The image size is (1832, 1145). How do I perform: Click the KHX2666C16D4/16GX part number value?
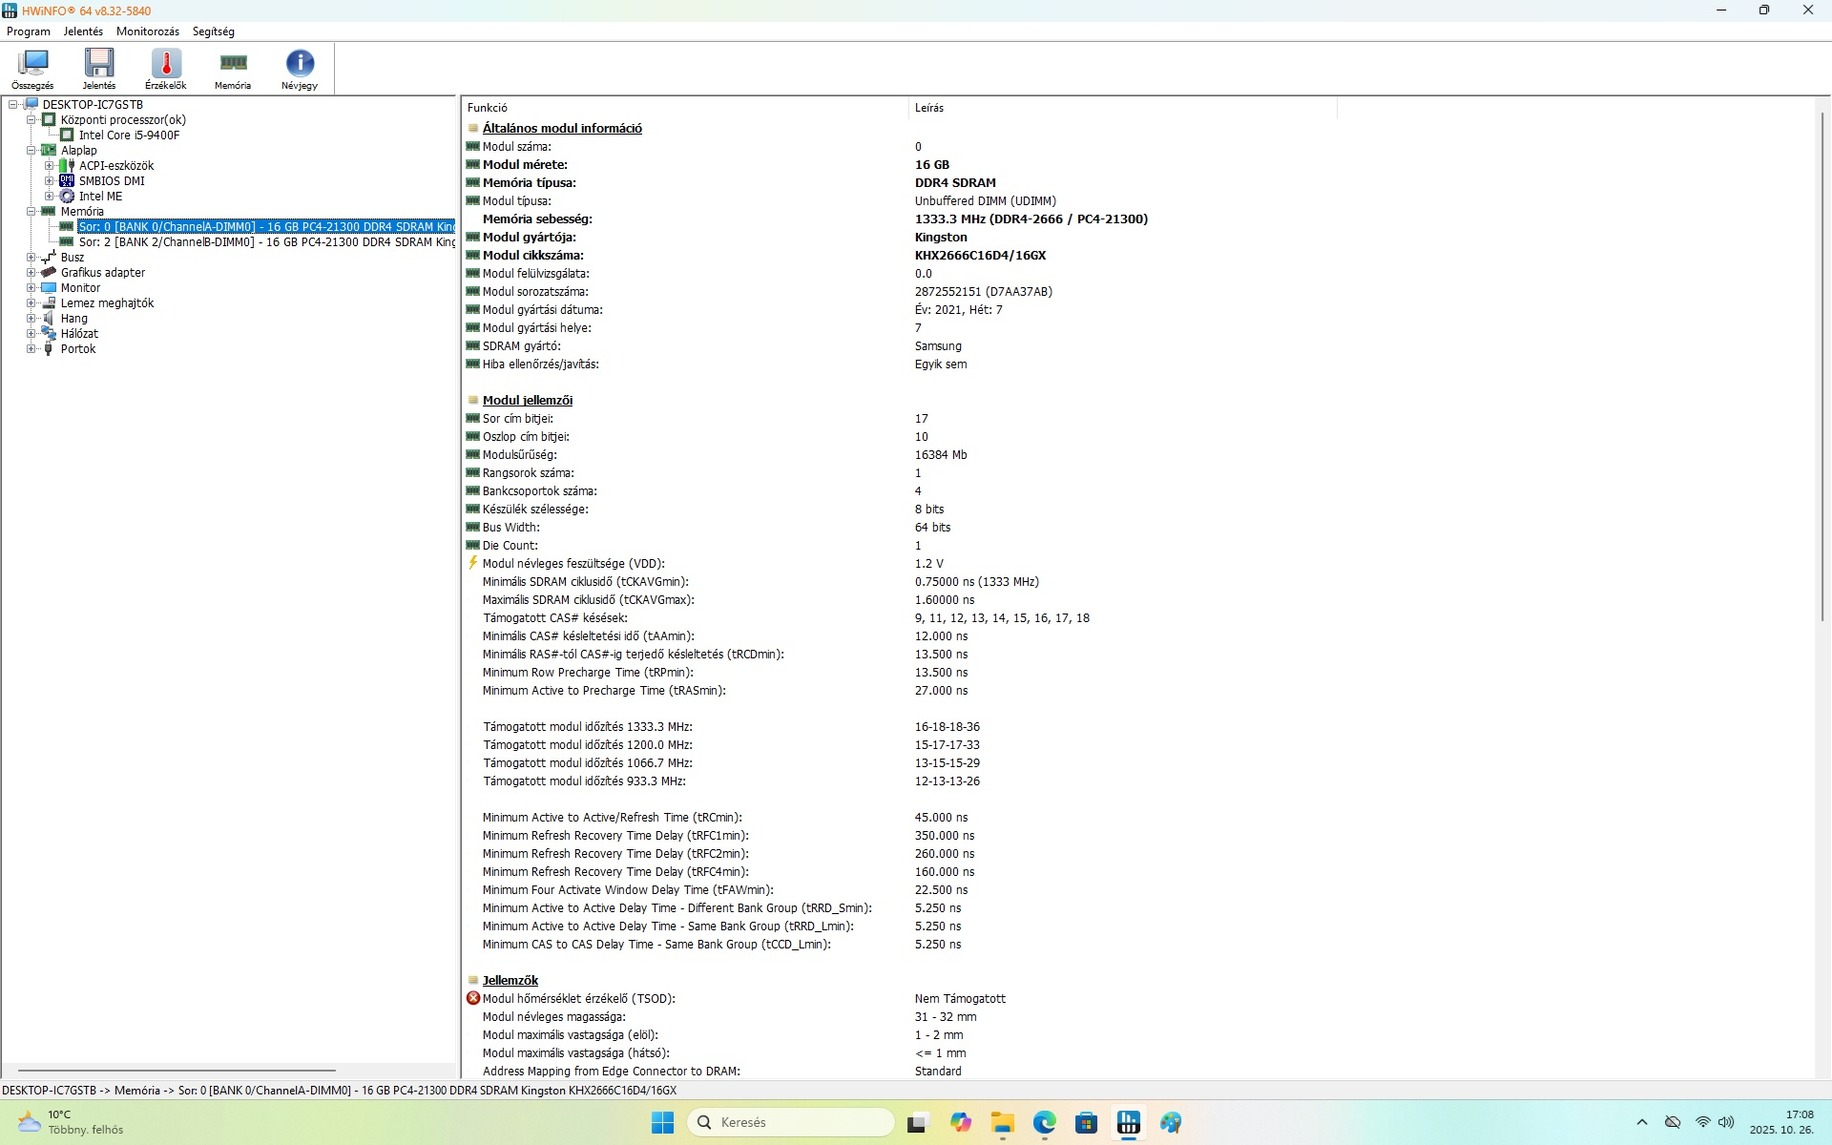coord(980,255)
